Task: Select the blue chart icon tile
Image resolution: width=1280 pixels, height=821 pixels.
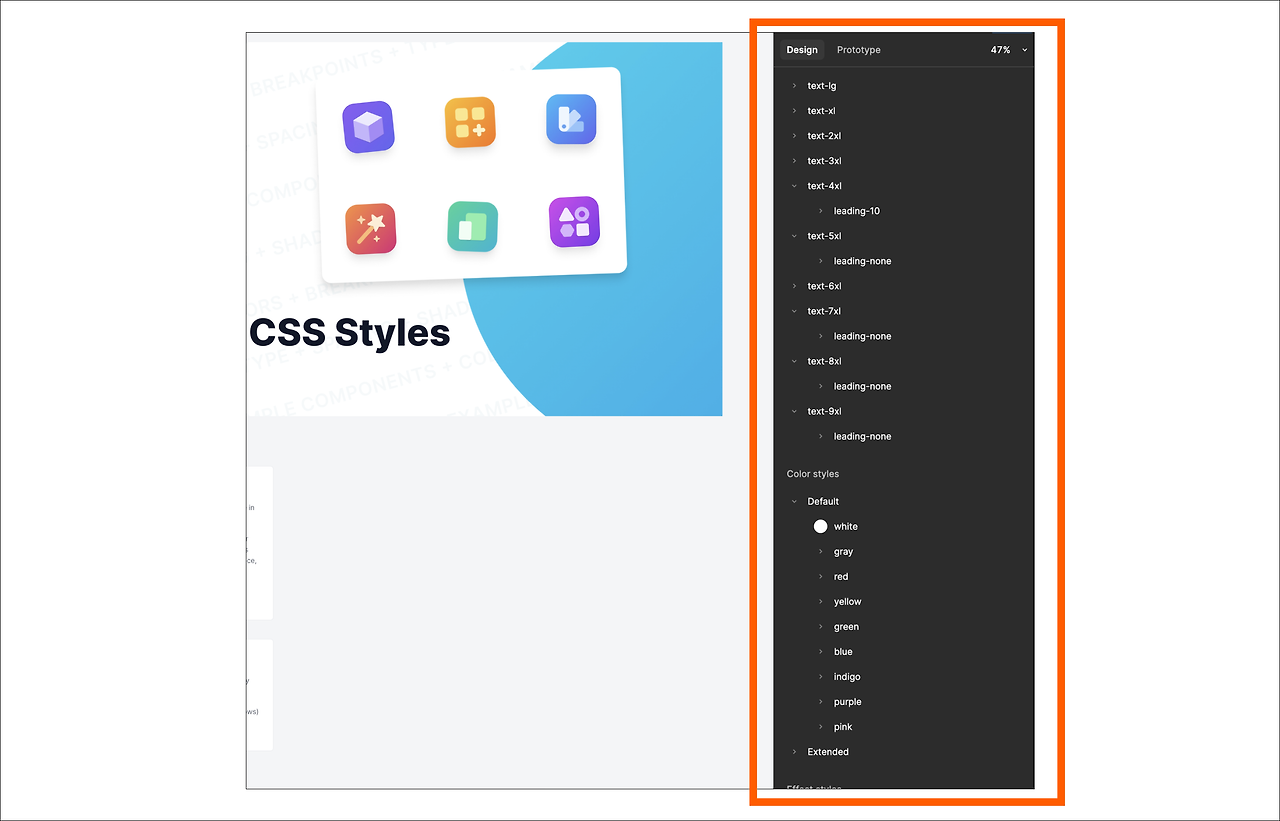Action: click(x=571, y=118)
